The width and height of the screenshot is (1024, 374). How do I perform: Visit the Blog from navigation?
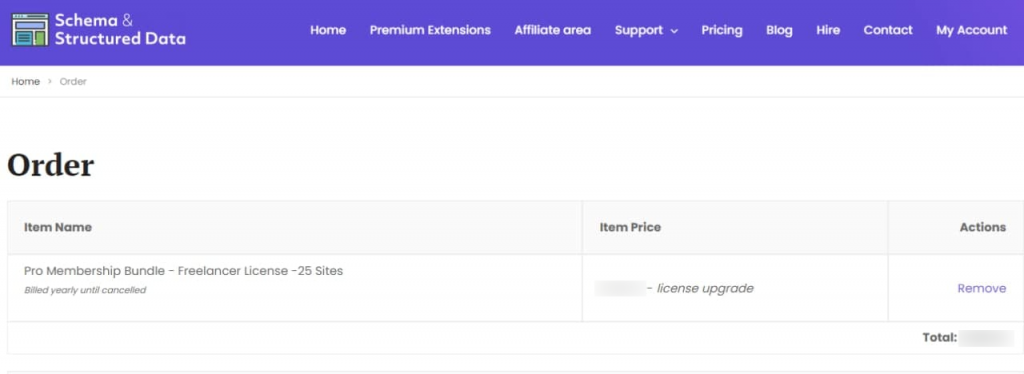pos(779,30)
